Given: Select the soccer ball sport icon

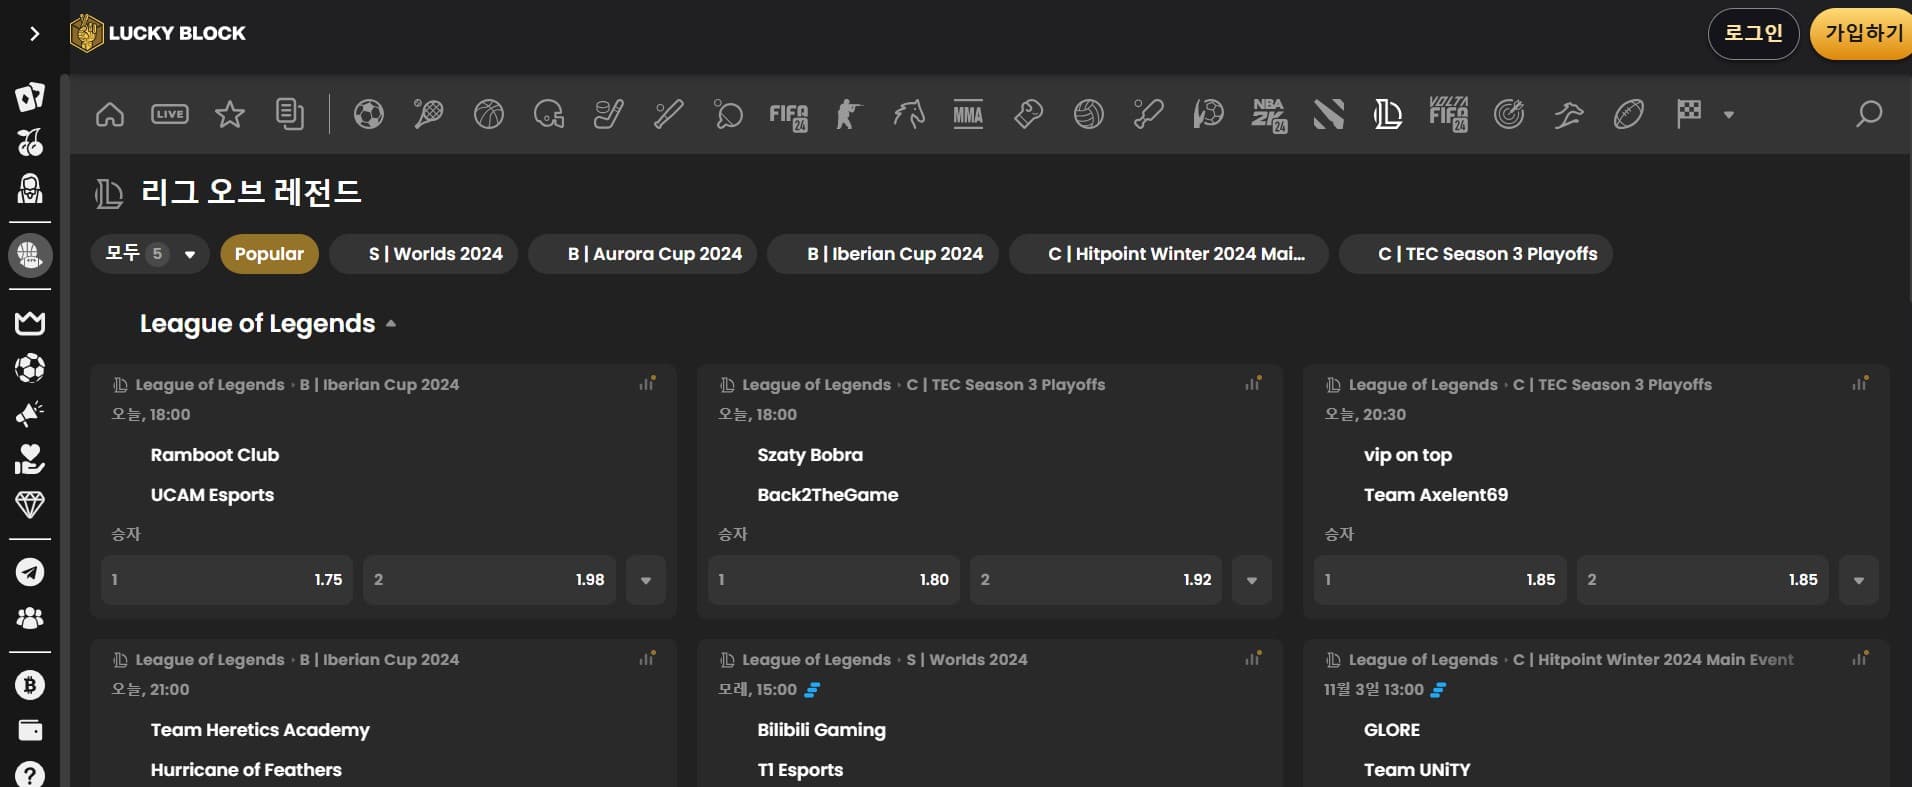Looking at the screenshot, I should point(369,114).
